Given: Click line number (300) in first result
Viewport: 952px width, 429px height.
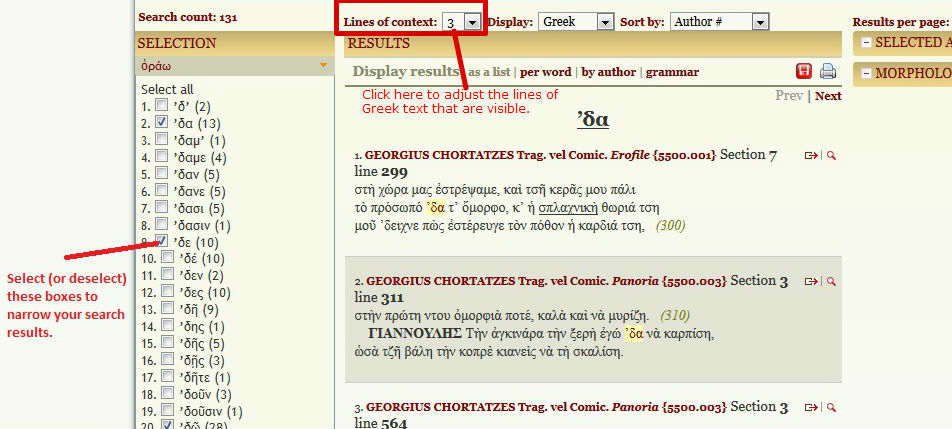Looking at the screenshot, I should (670, 226).
